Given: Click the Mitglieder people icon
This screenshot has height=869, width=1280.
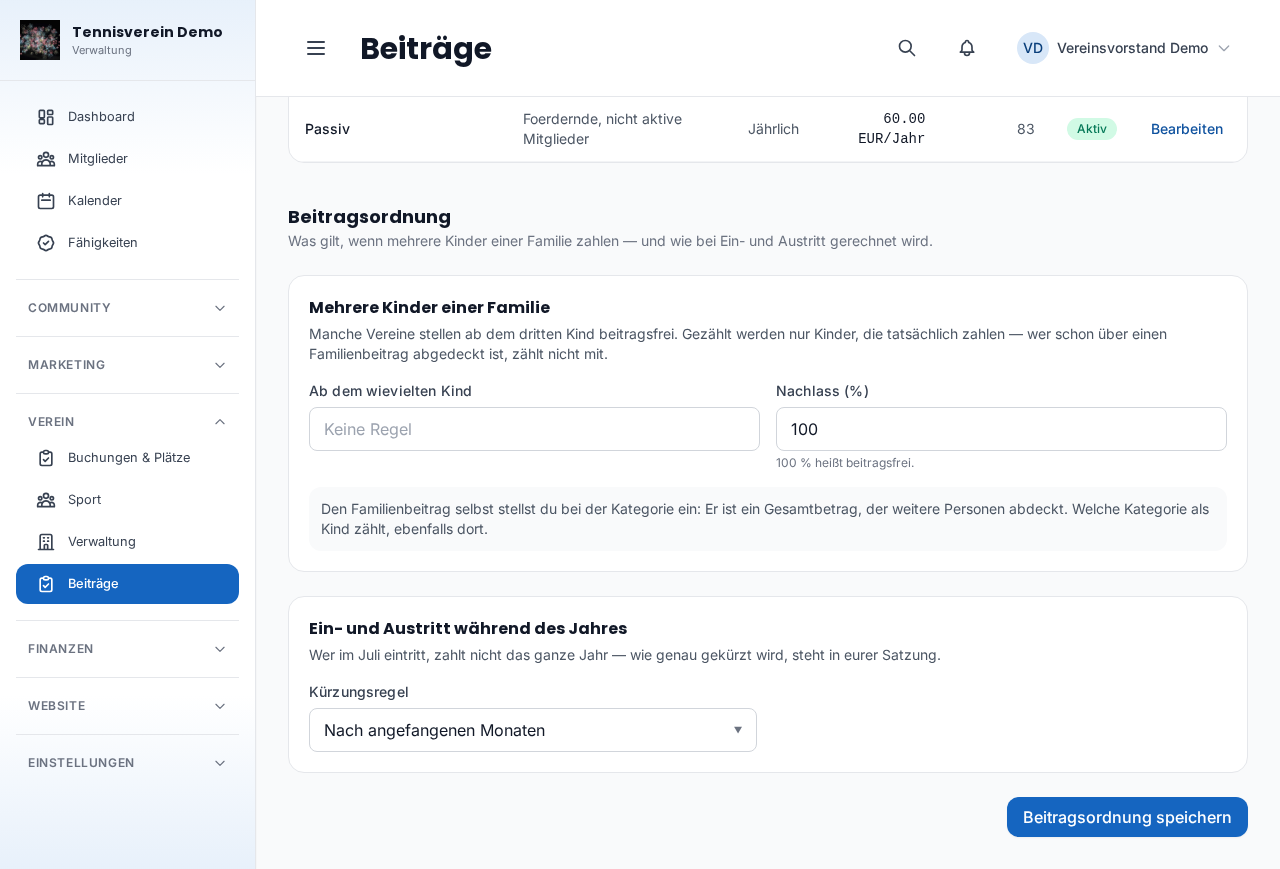Looking at the screenshot, I should point(46,159).
